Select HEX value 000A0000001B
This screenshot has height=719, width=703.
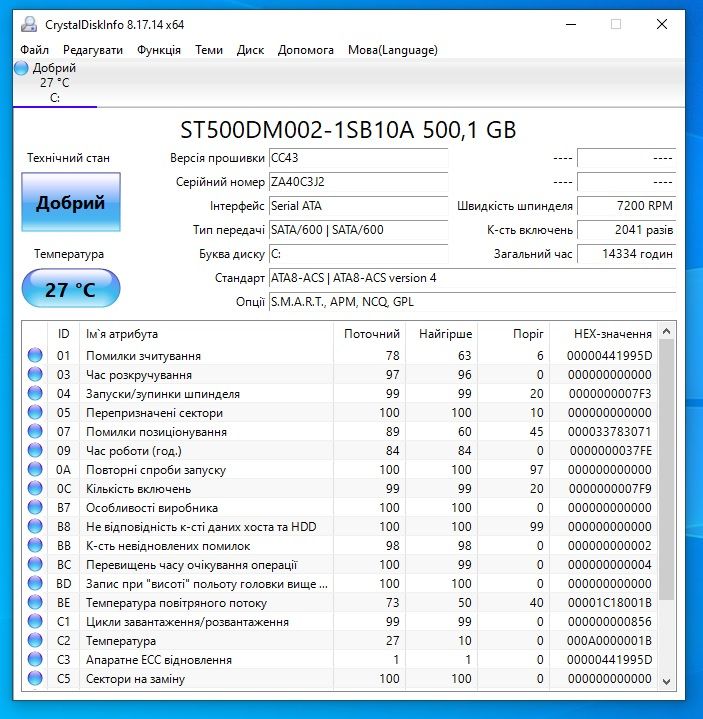click(609, 641)
